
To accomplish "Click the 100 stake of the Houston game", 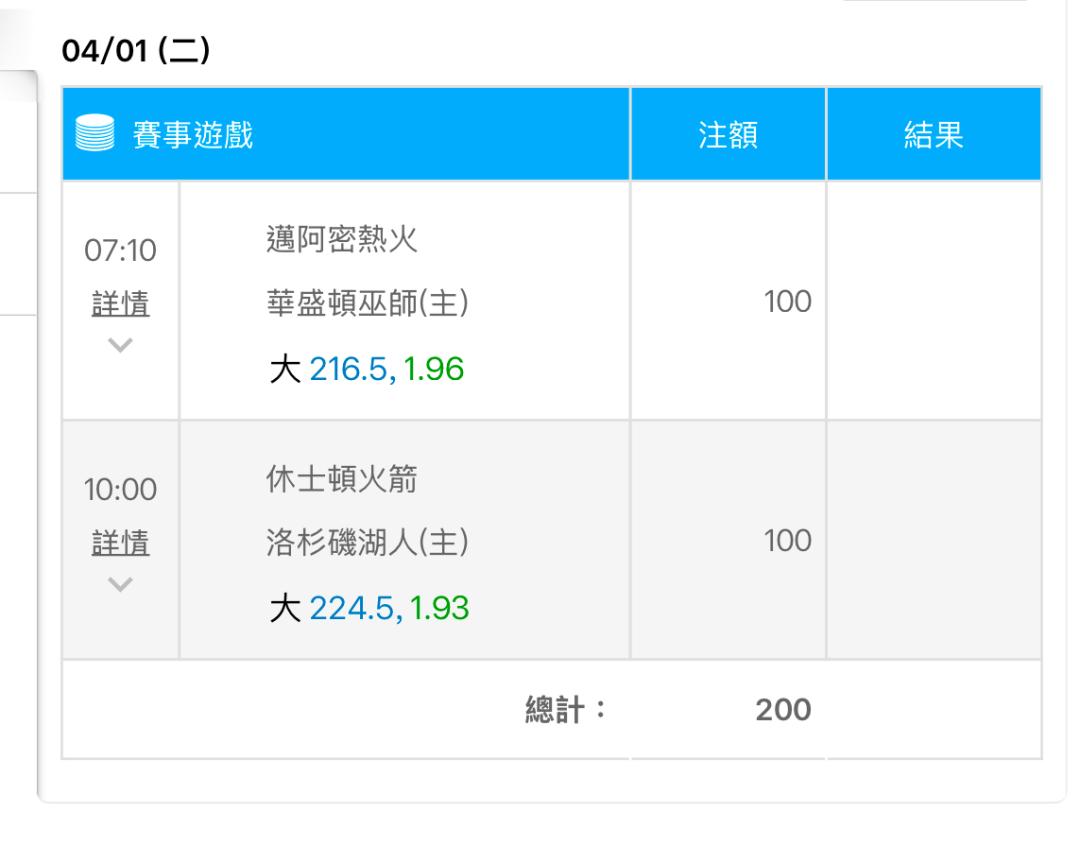I will point(787,541).
